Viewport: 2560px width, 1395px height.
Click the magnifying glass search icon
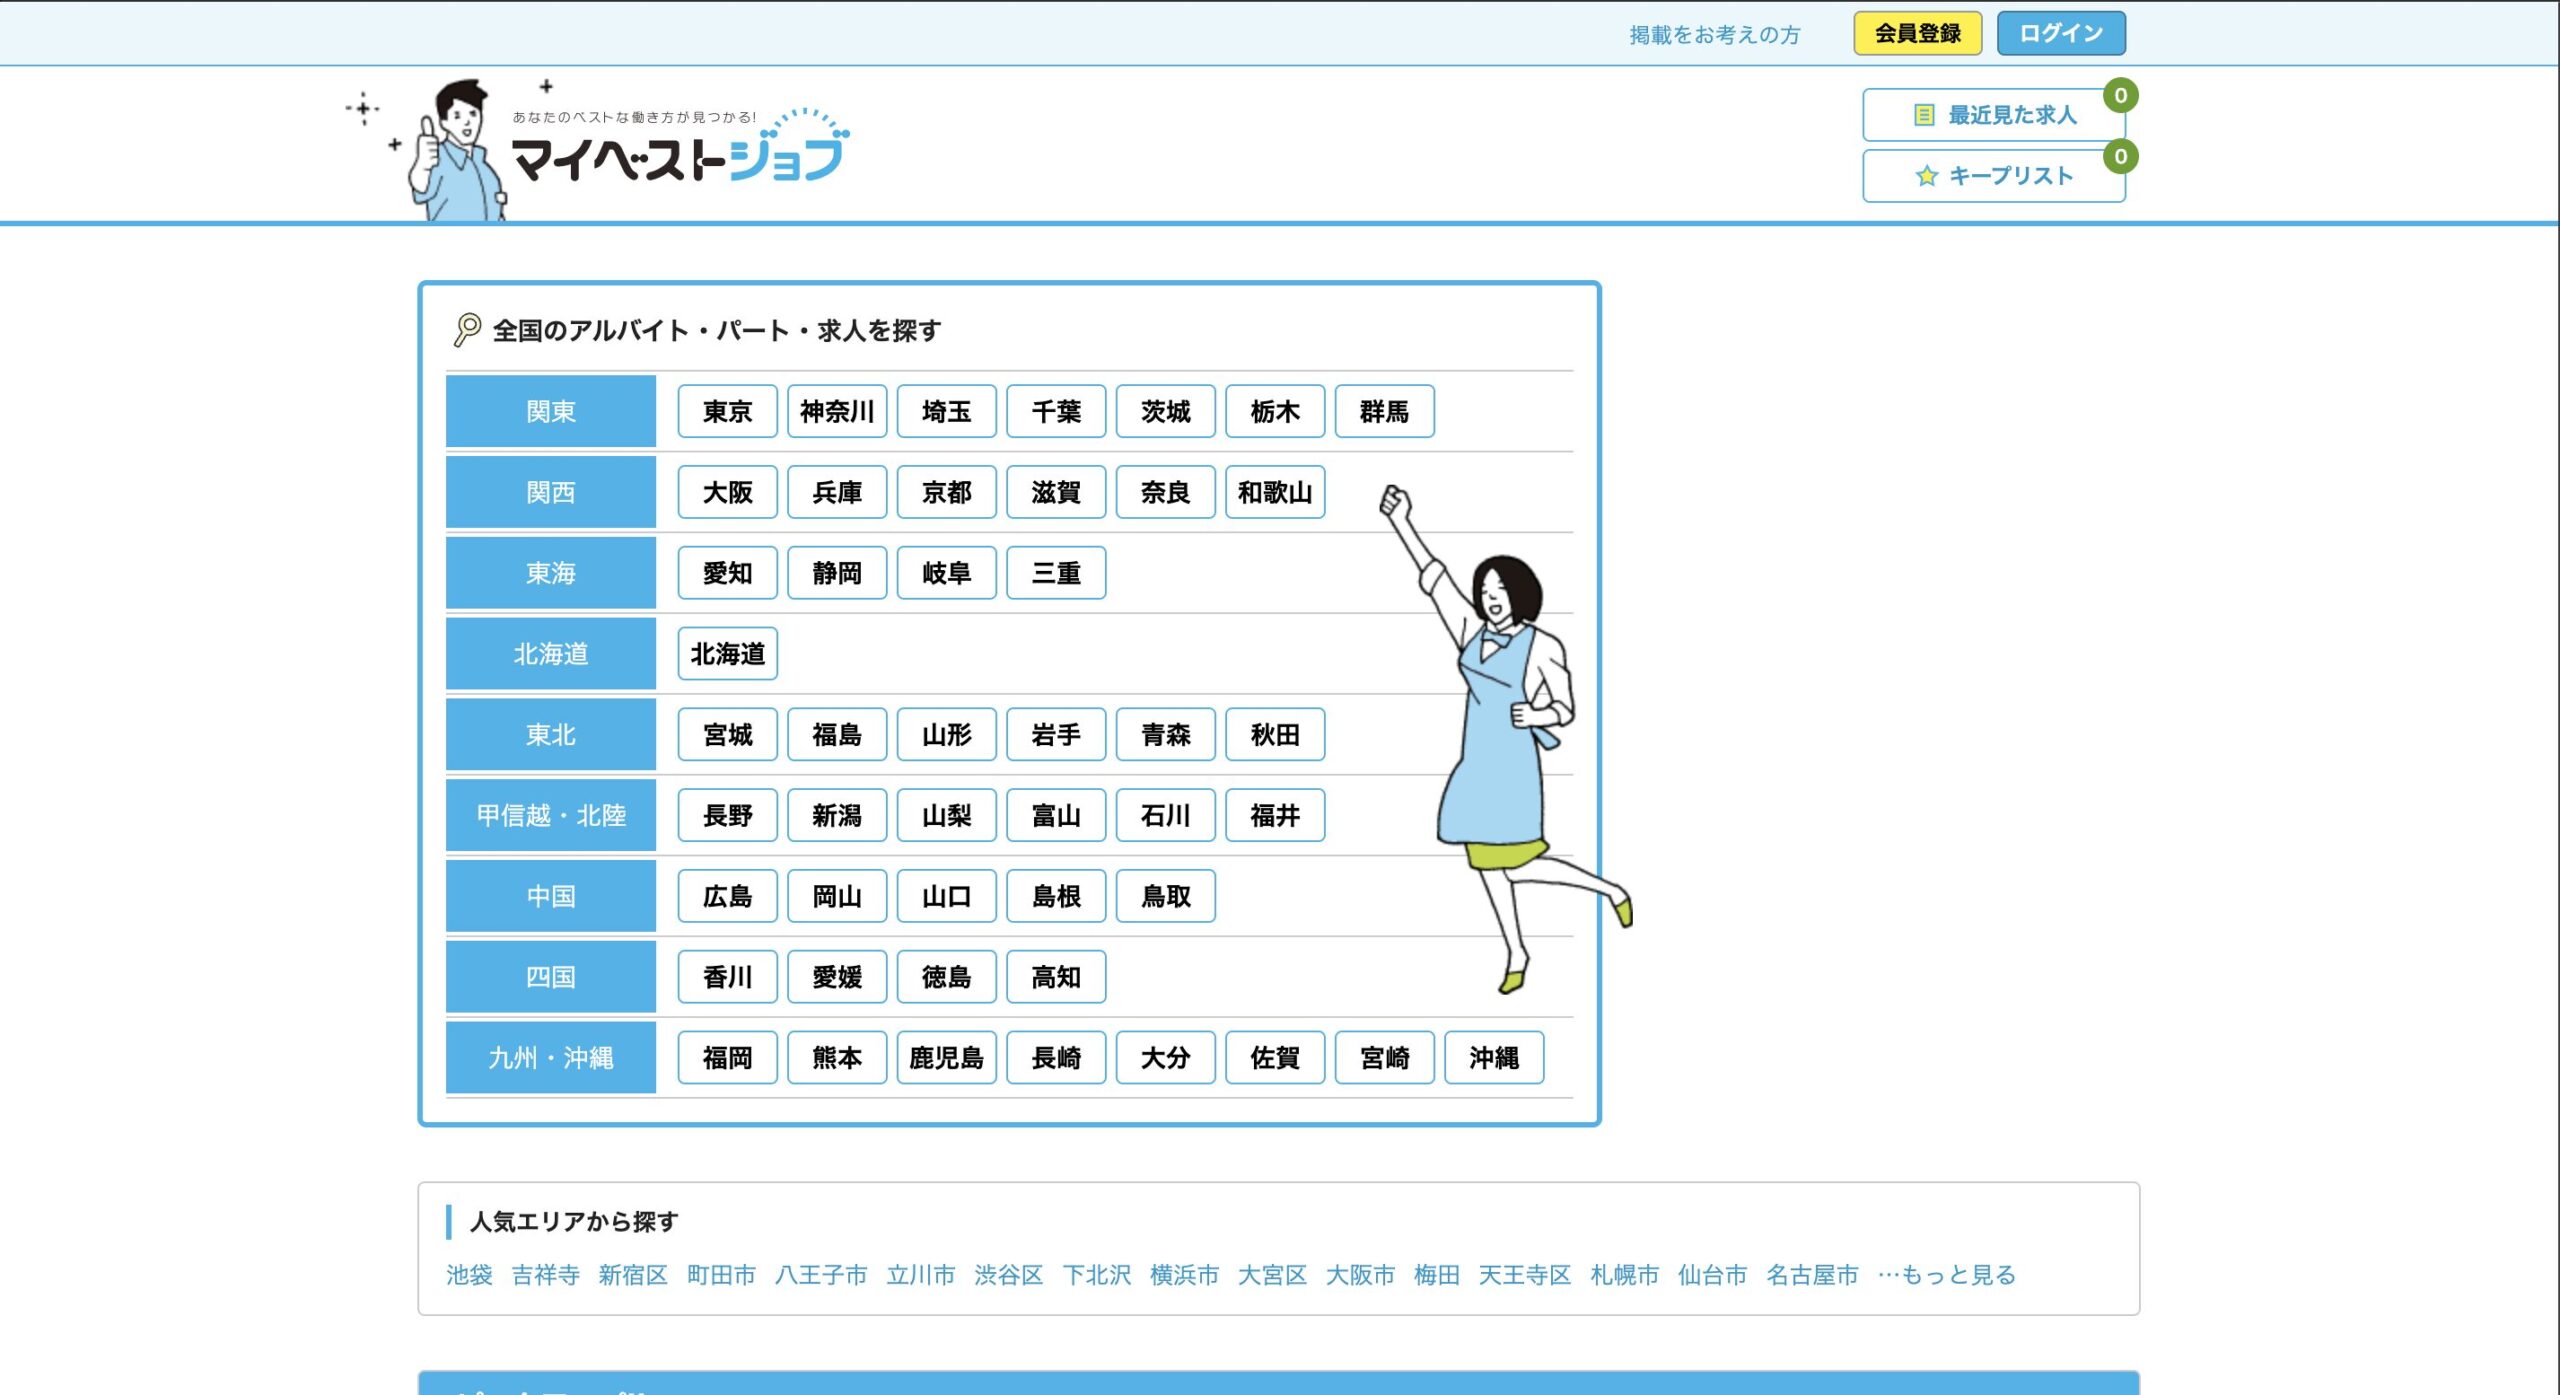466,329
